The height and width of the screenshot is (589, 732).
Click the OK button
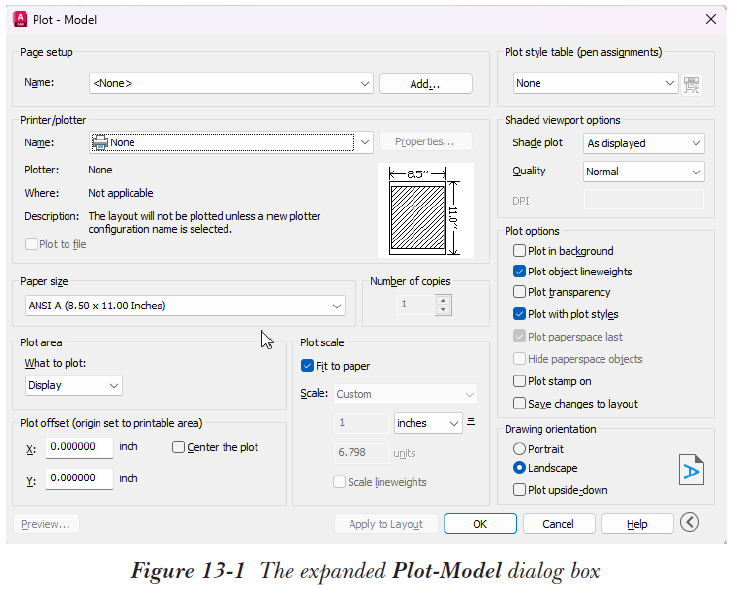(480, 524)
